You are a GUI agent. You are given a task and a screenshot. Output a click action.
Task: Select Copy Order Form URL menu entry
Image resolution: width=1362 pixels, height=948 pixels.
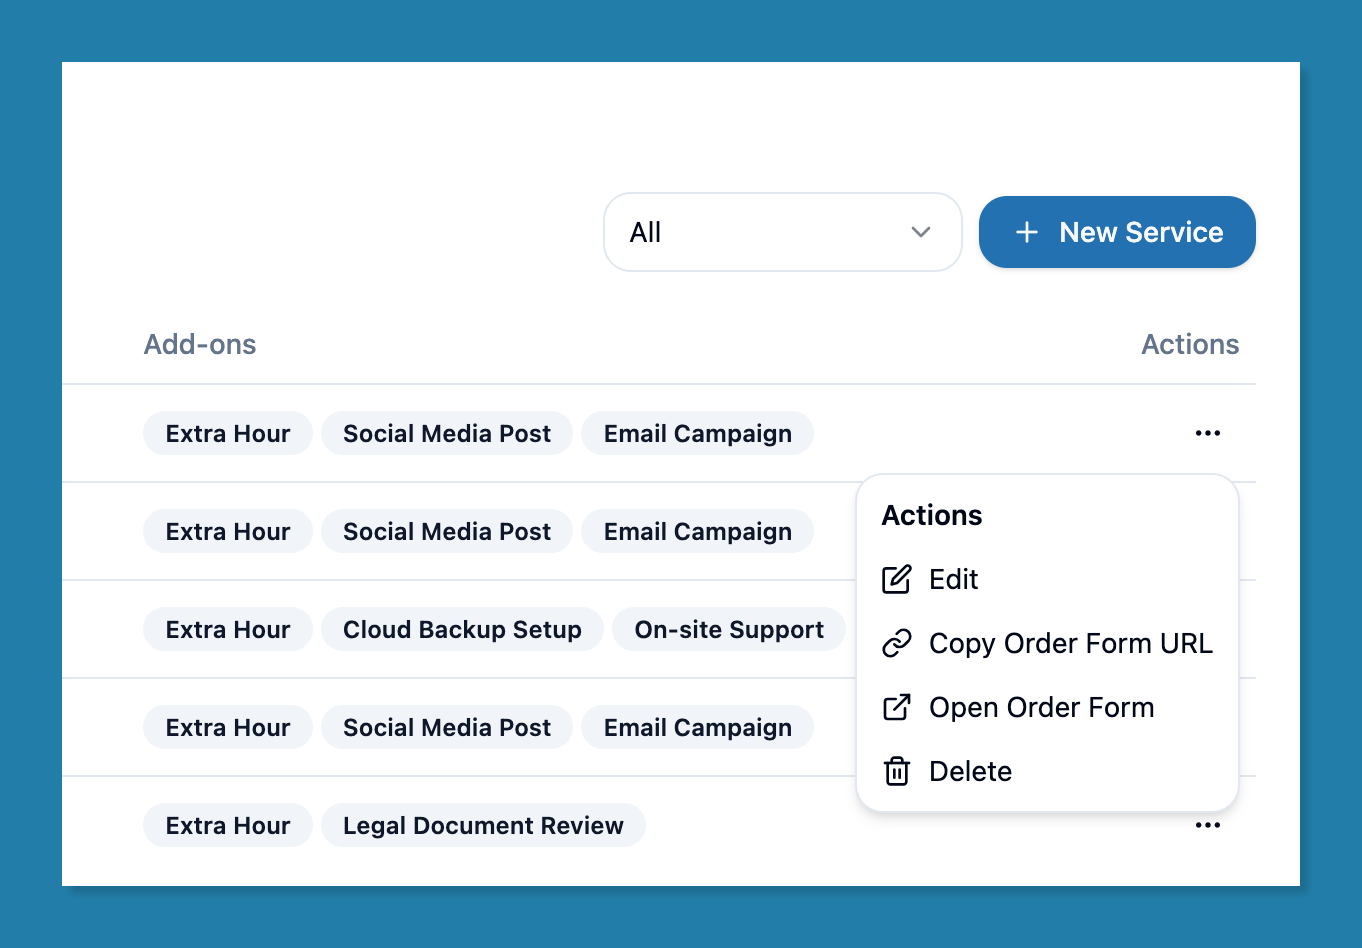coord(1047,643)
